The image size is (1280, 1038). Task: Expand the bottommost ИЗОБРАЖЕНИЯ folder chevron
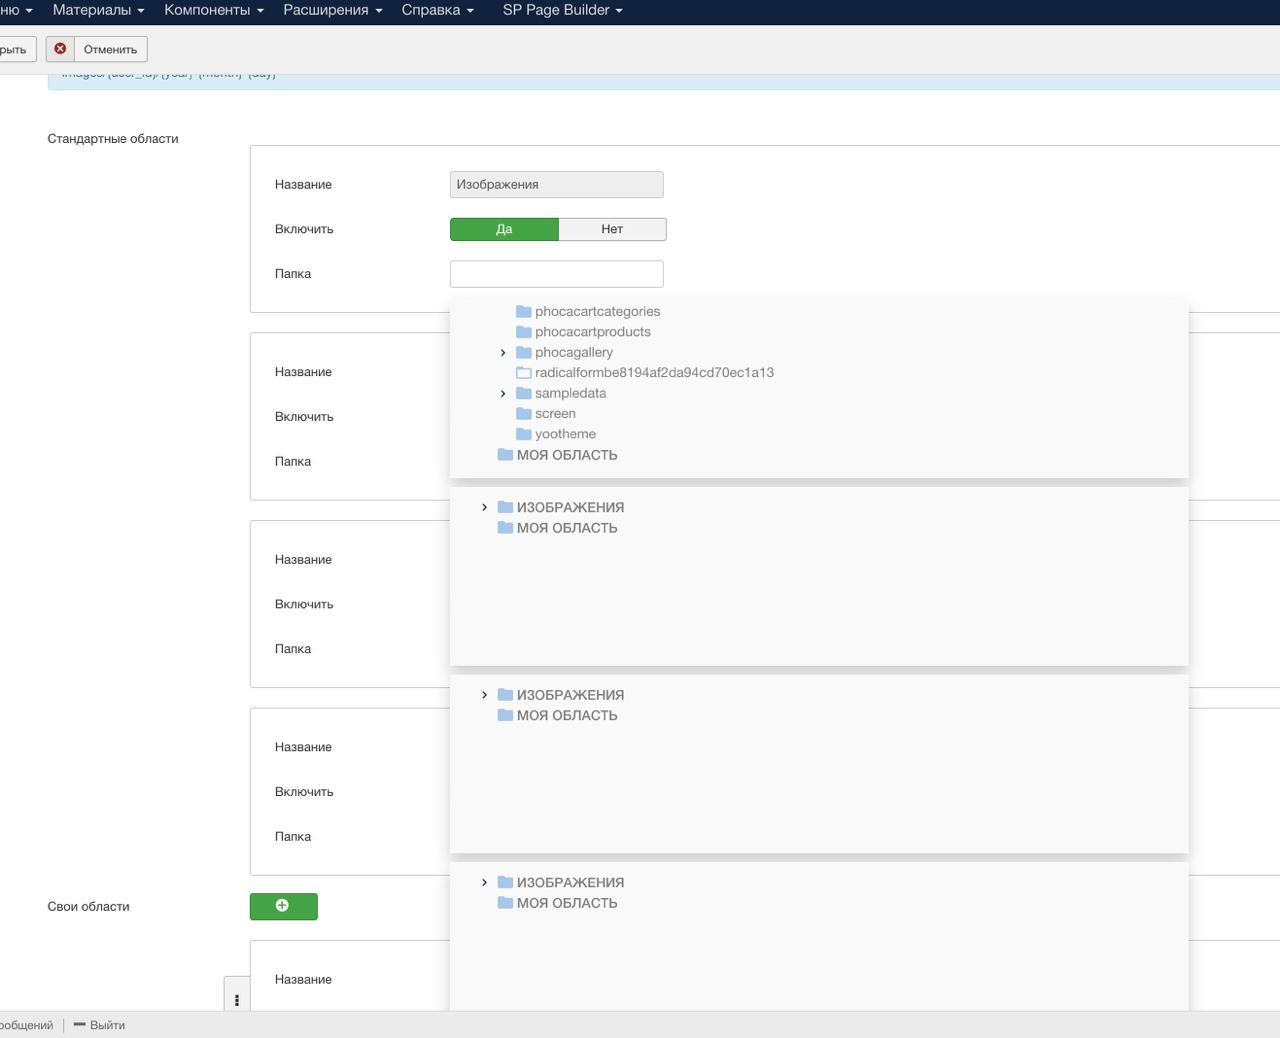pyautogui.click(x=485, y=883)
